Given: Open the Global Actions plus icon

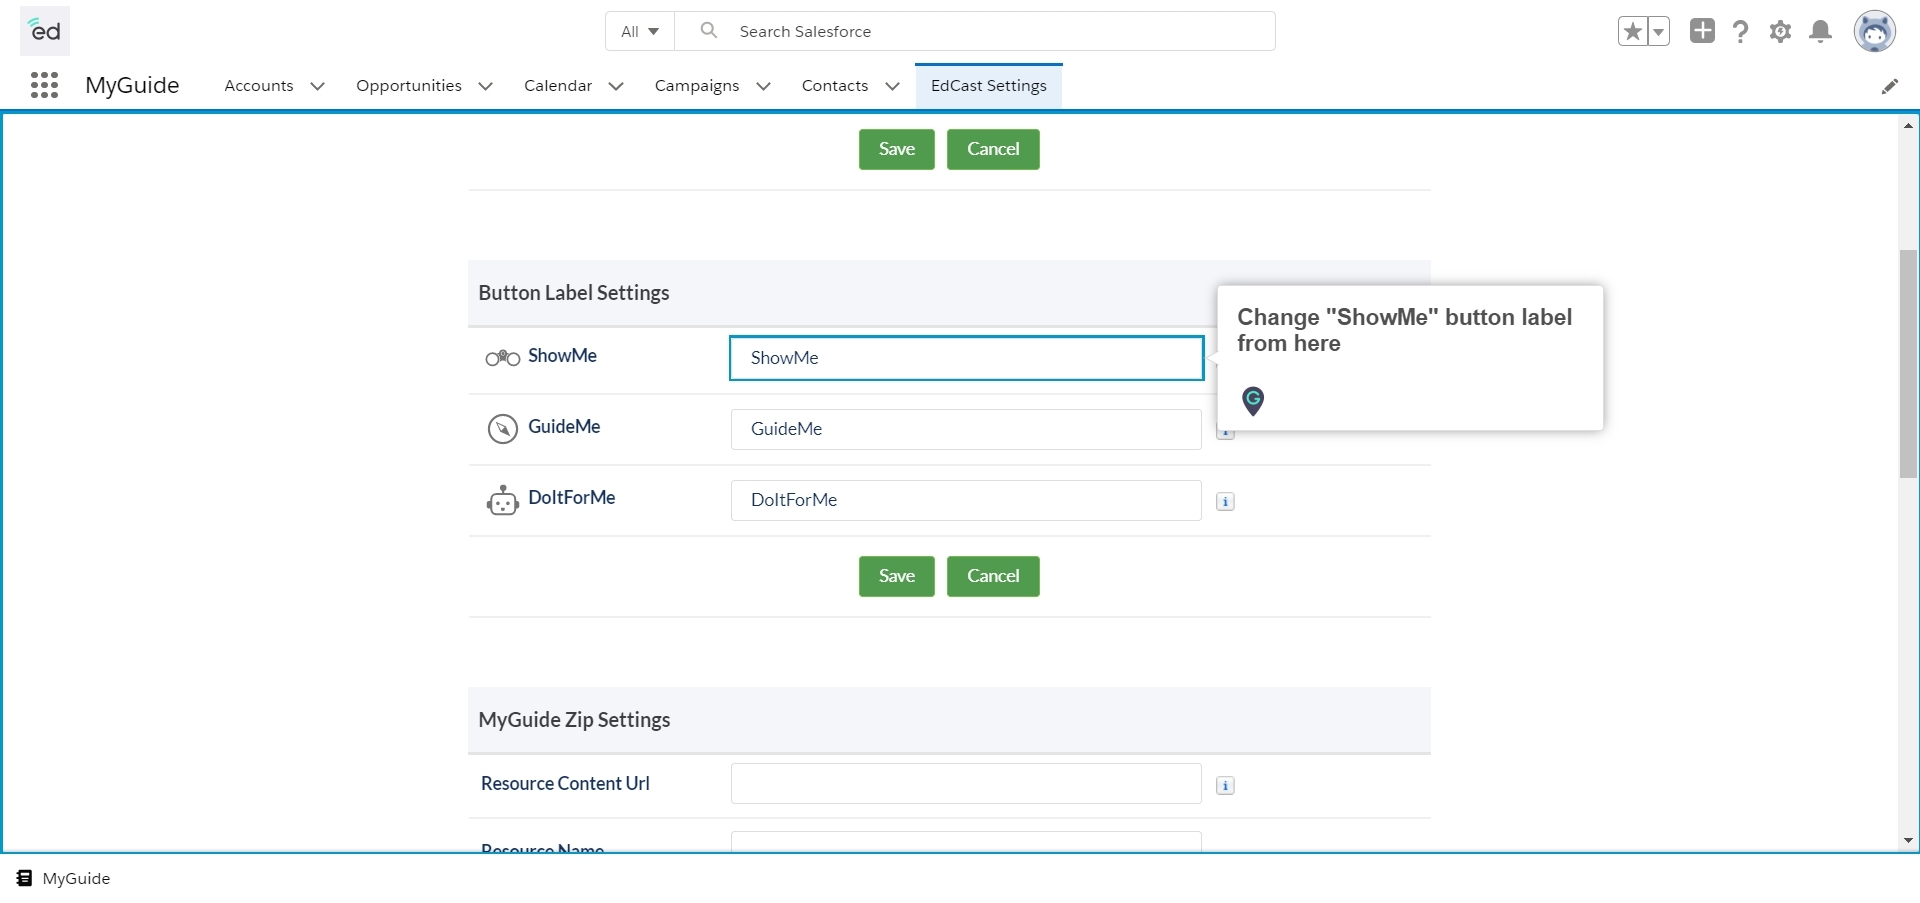Looking at the screenshot, I should click(x=1702, y=31).
